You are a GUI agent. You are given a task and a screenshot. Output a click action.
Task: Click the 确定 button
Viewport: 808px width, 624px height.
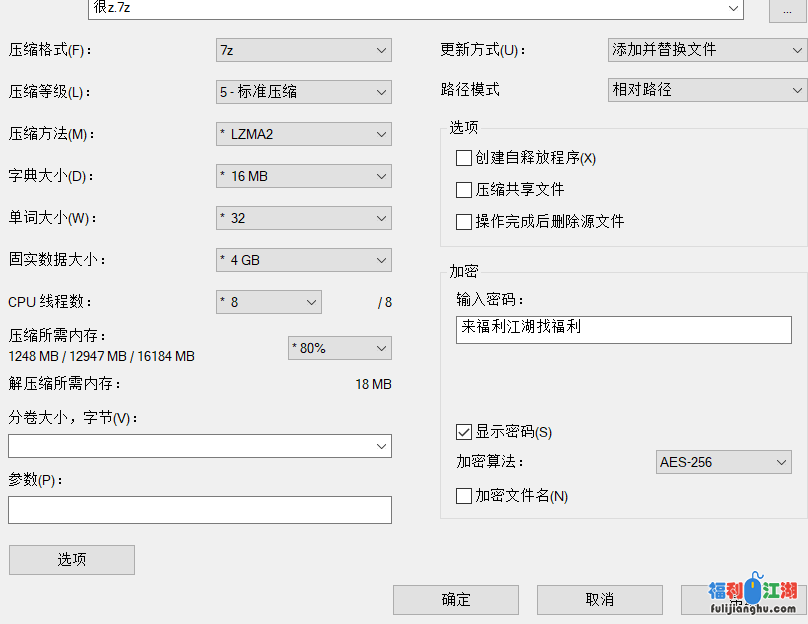coord(455,600)
